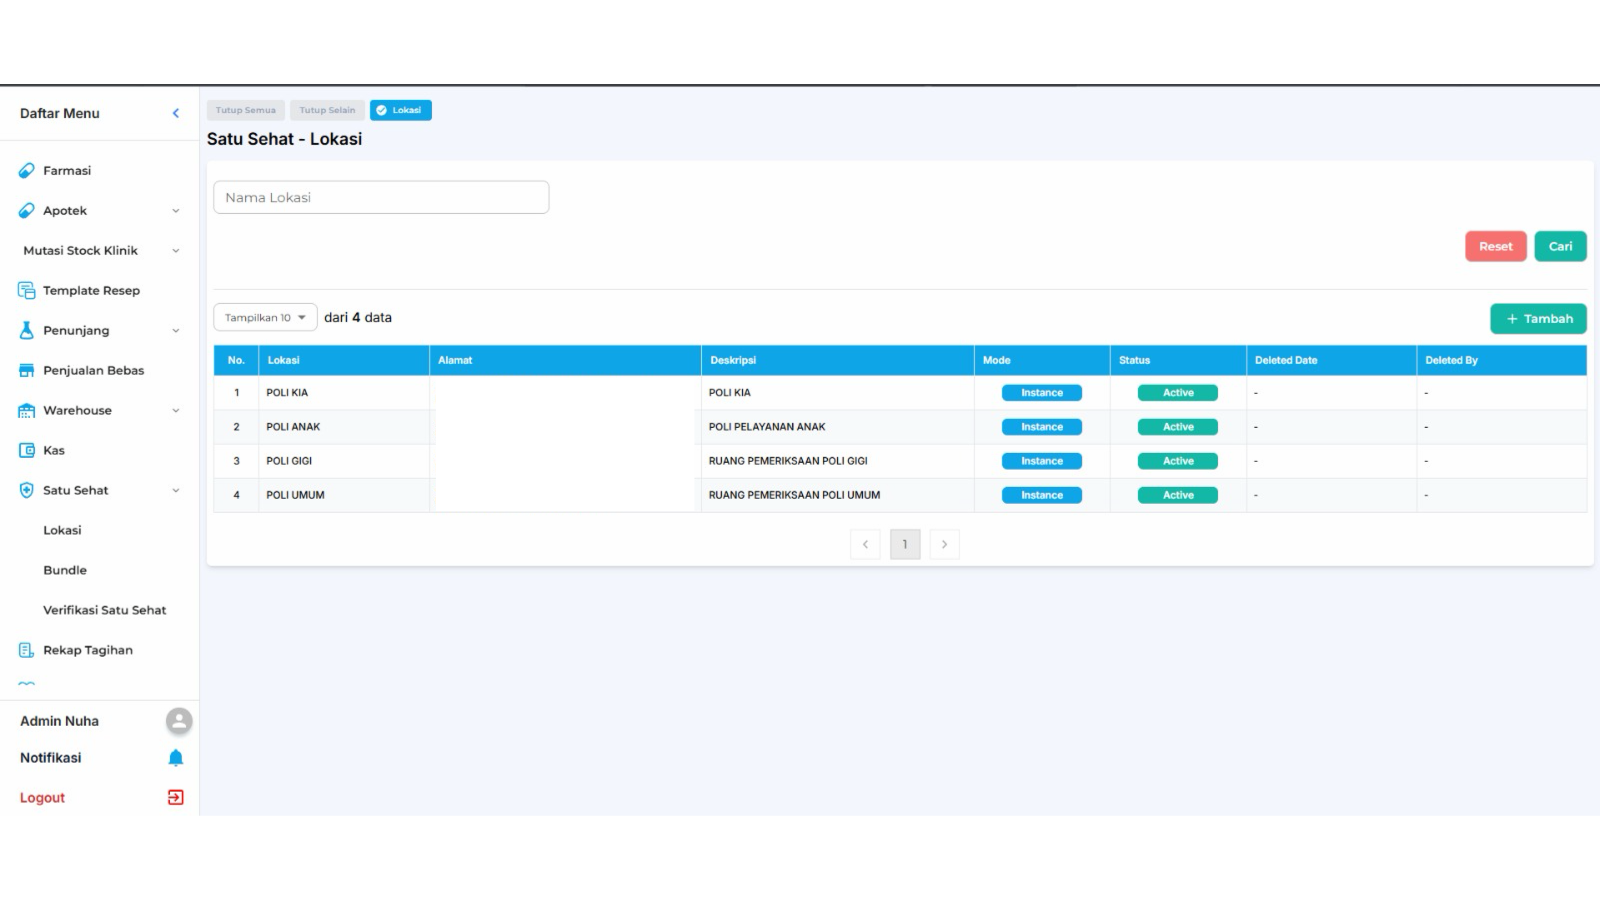Open Lokasi under Satu Sehat menu
Image resolution: width=1600 pixels, height=900 pixels.
62,531
